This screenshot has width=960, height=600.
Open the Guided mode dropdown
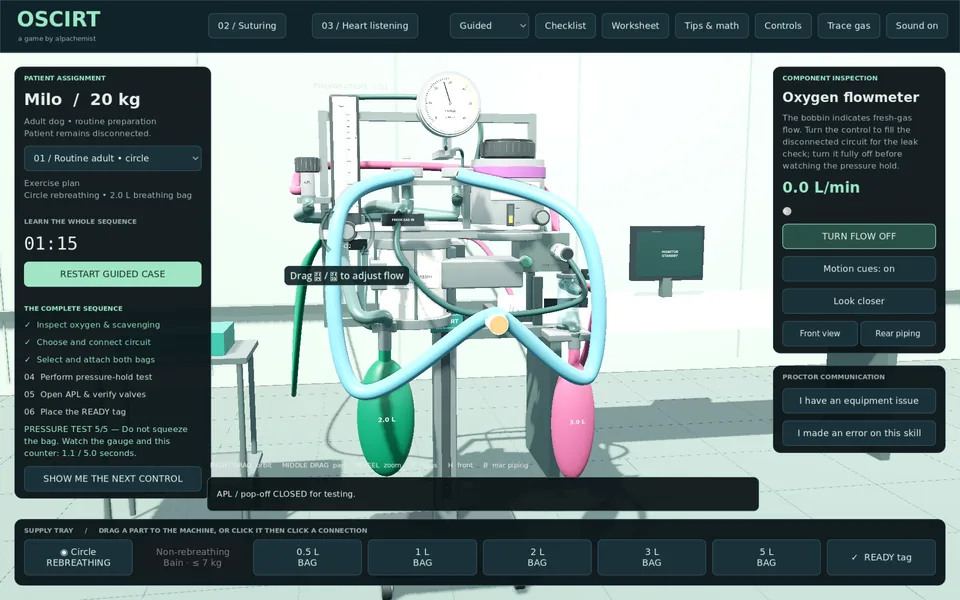(x=489, y=26)
